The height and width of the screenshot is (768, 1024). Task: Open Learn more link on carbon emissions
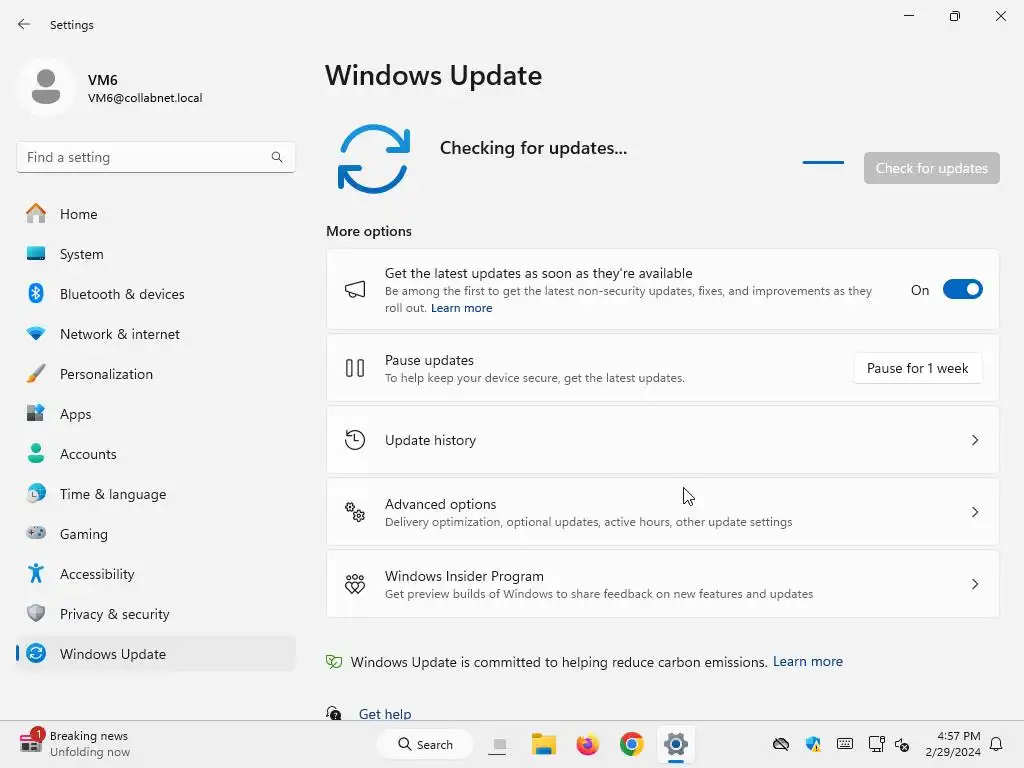pos(808,662)
